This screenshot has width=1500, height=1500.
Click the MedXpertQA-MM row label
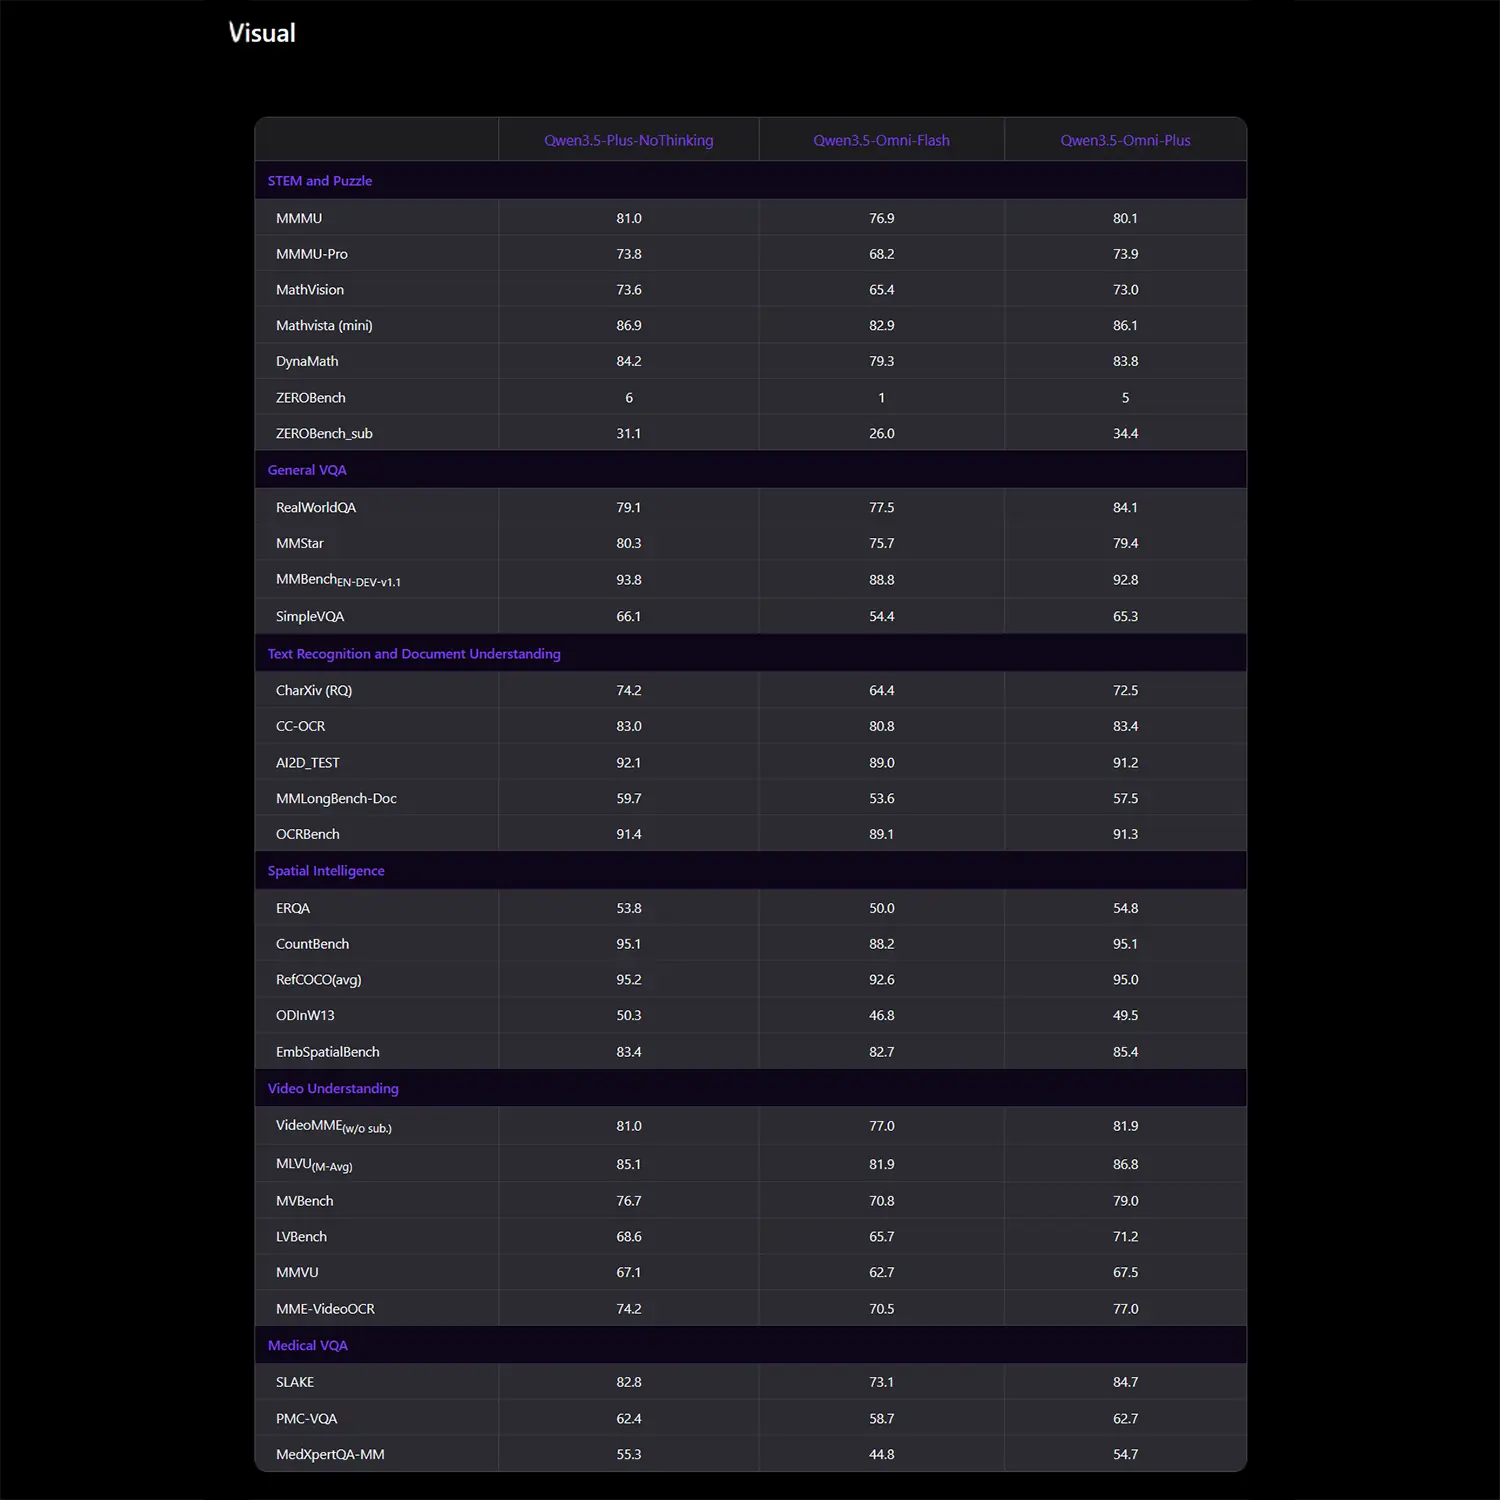[x=330, y=1454]
